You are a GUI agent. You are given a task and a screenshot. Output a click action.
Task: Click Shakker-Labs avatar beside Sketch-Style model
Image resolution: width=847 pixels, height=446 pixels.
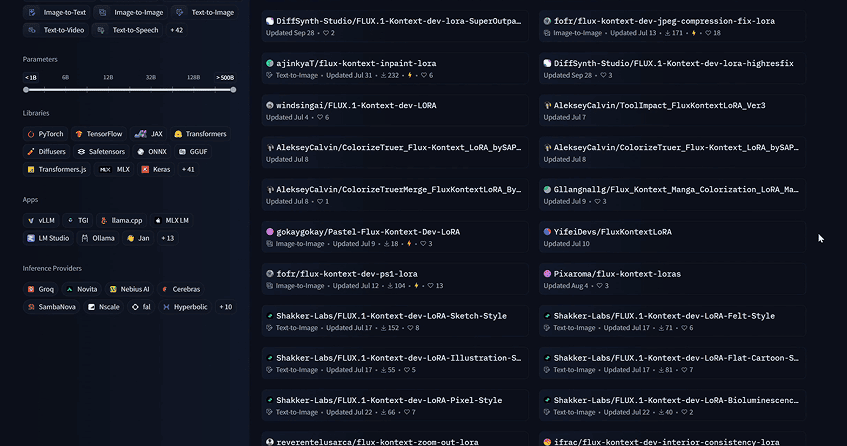point(270,316)
